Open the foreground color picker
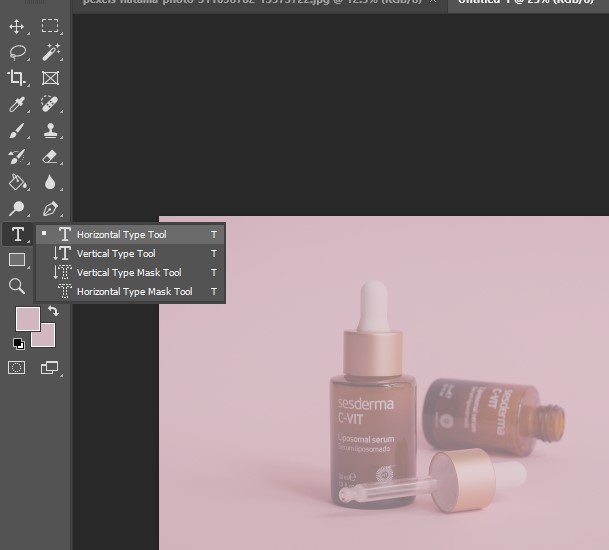Viewport: 609px width, 550px height. 28,319
